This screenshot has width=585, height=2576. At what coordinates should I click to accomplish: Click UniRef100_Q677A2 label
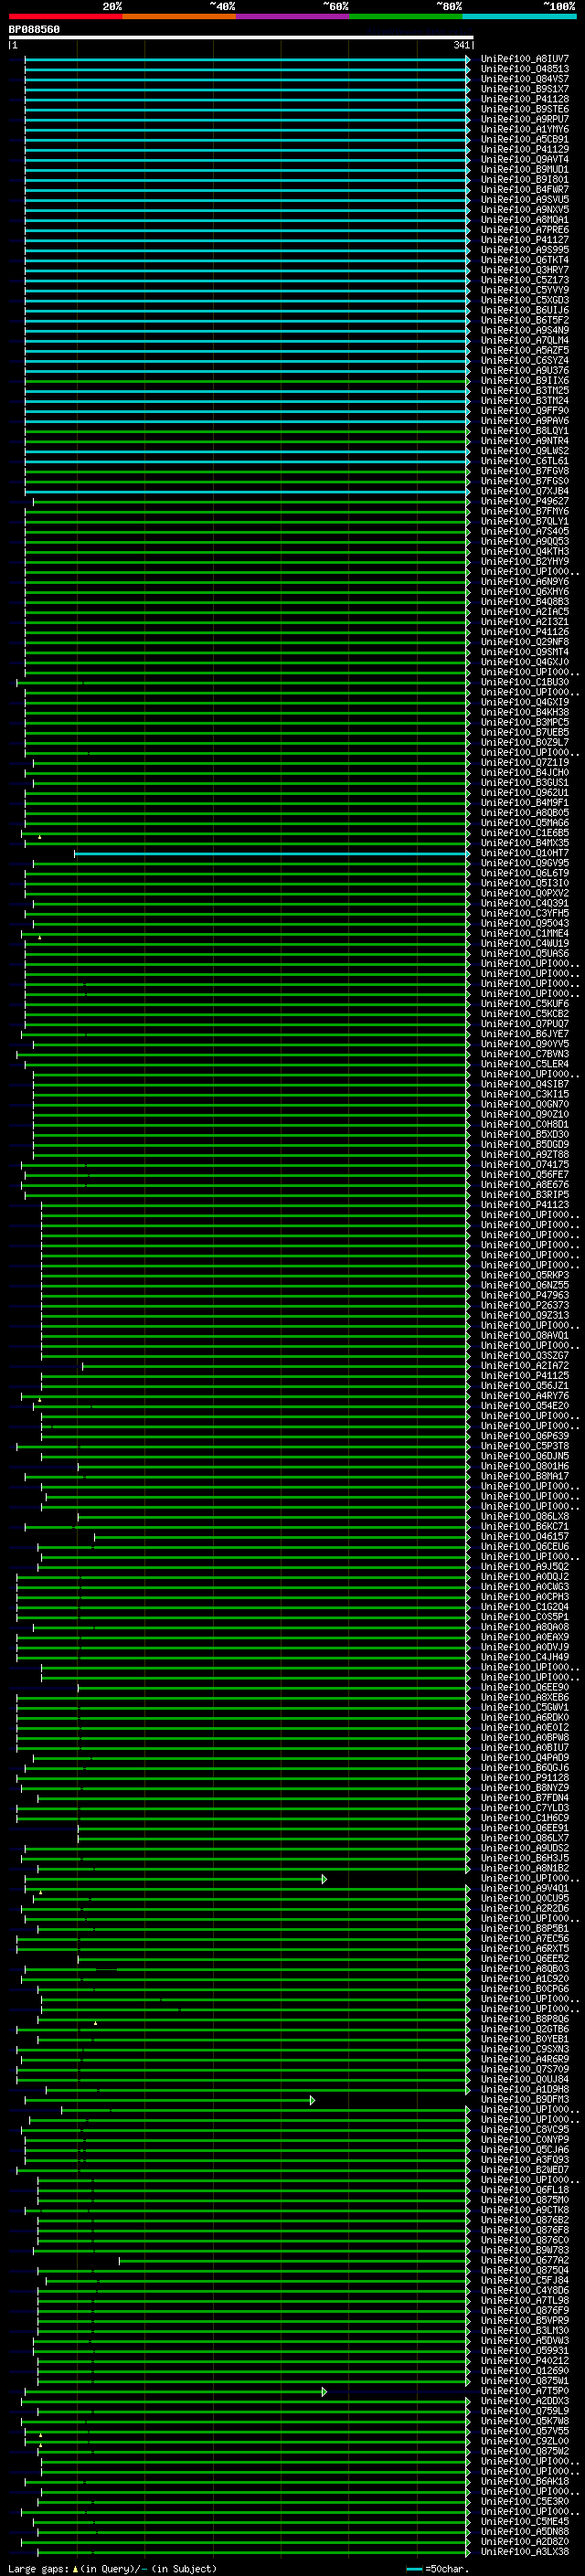click(x=524, y=2260)
